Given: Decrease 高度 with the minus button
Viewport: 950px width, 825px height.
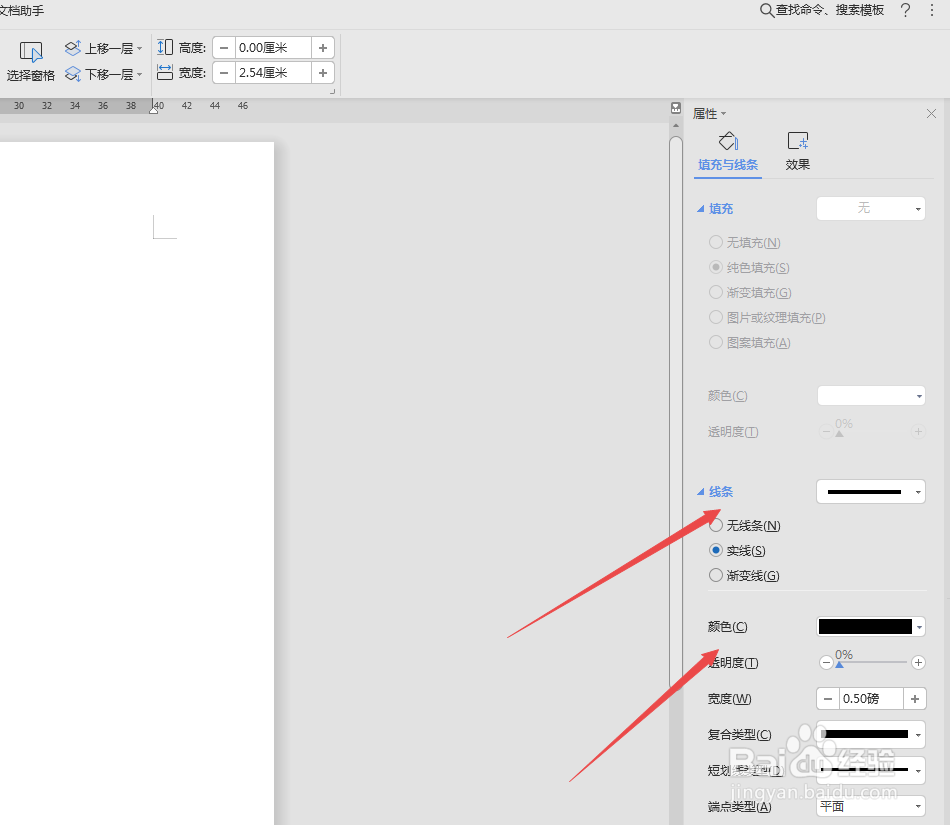Looking at the screenshot, I should [222, 46].
